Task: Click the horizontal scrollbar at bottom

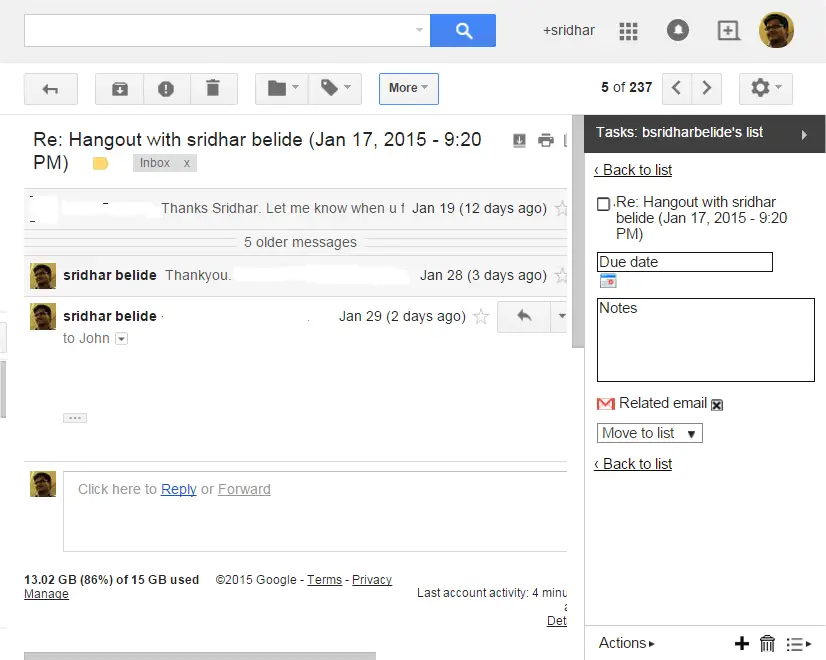Action: pos(200,656)
